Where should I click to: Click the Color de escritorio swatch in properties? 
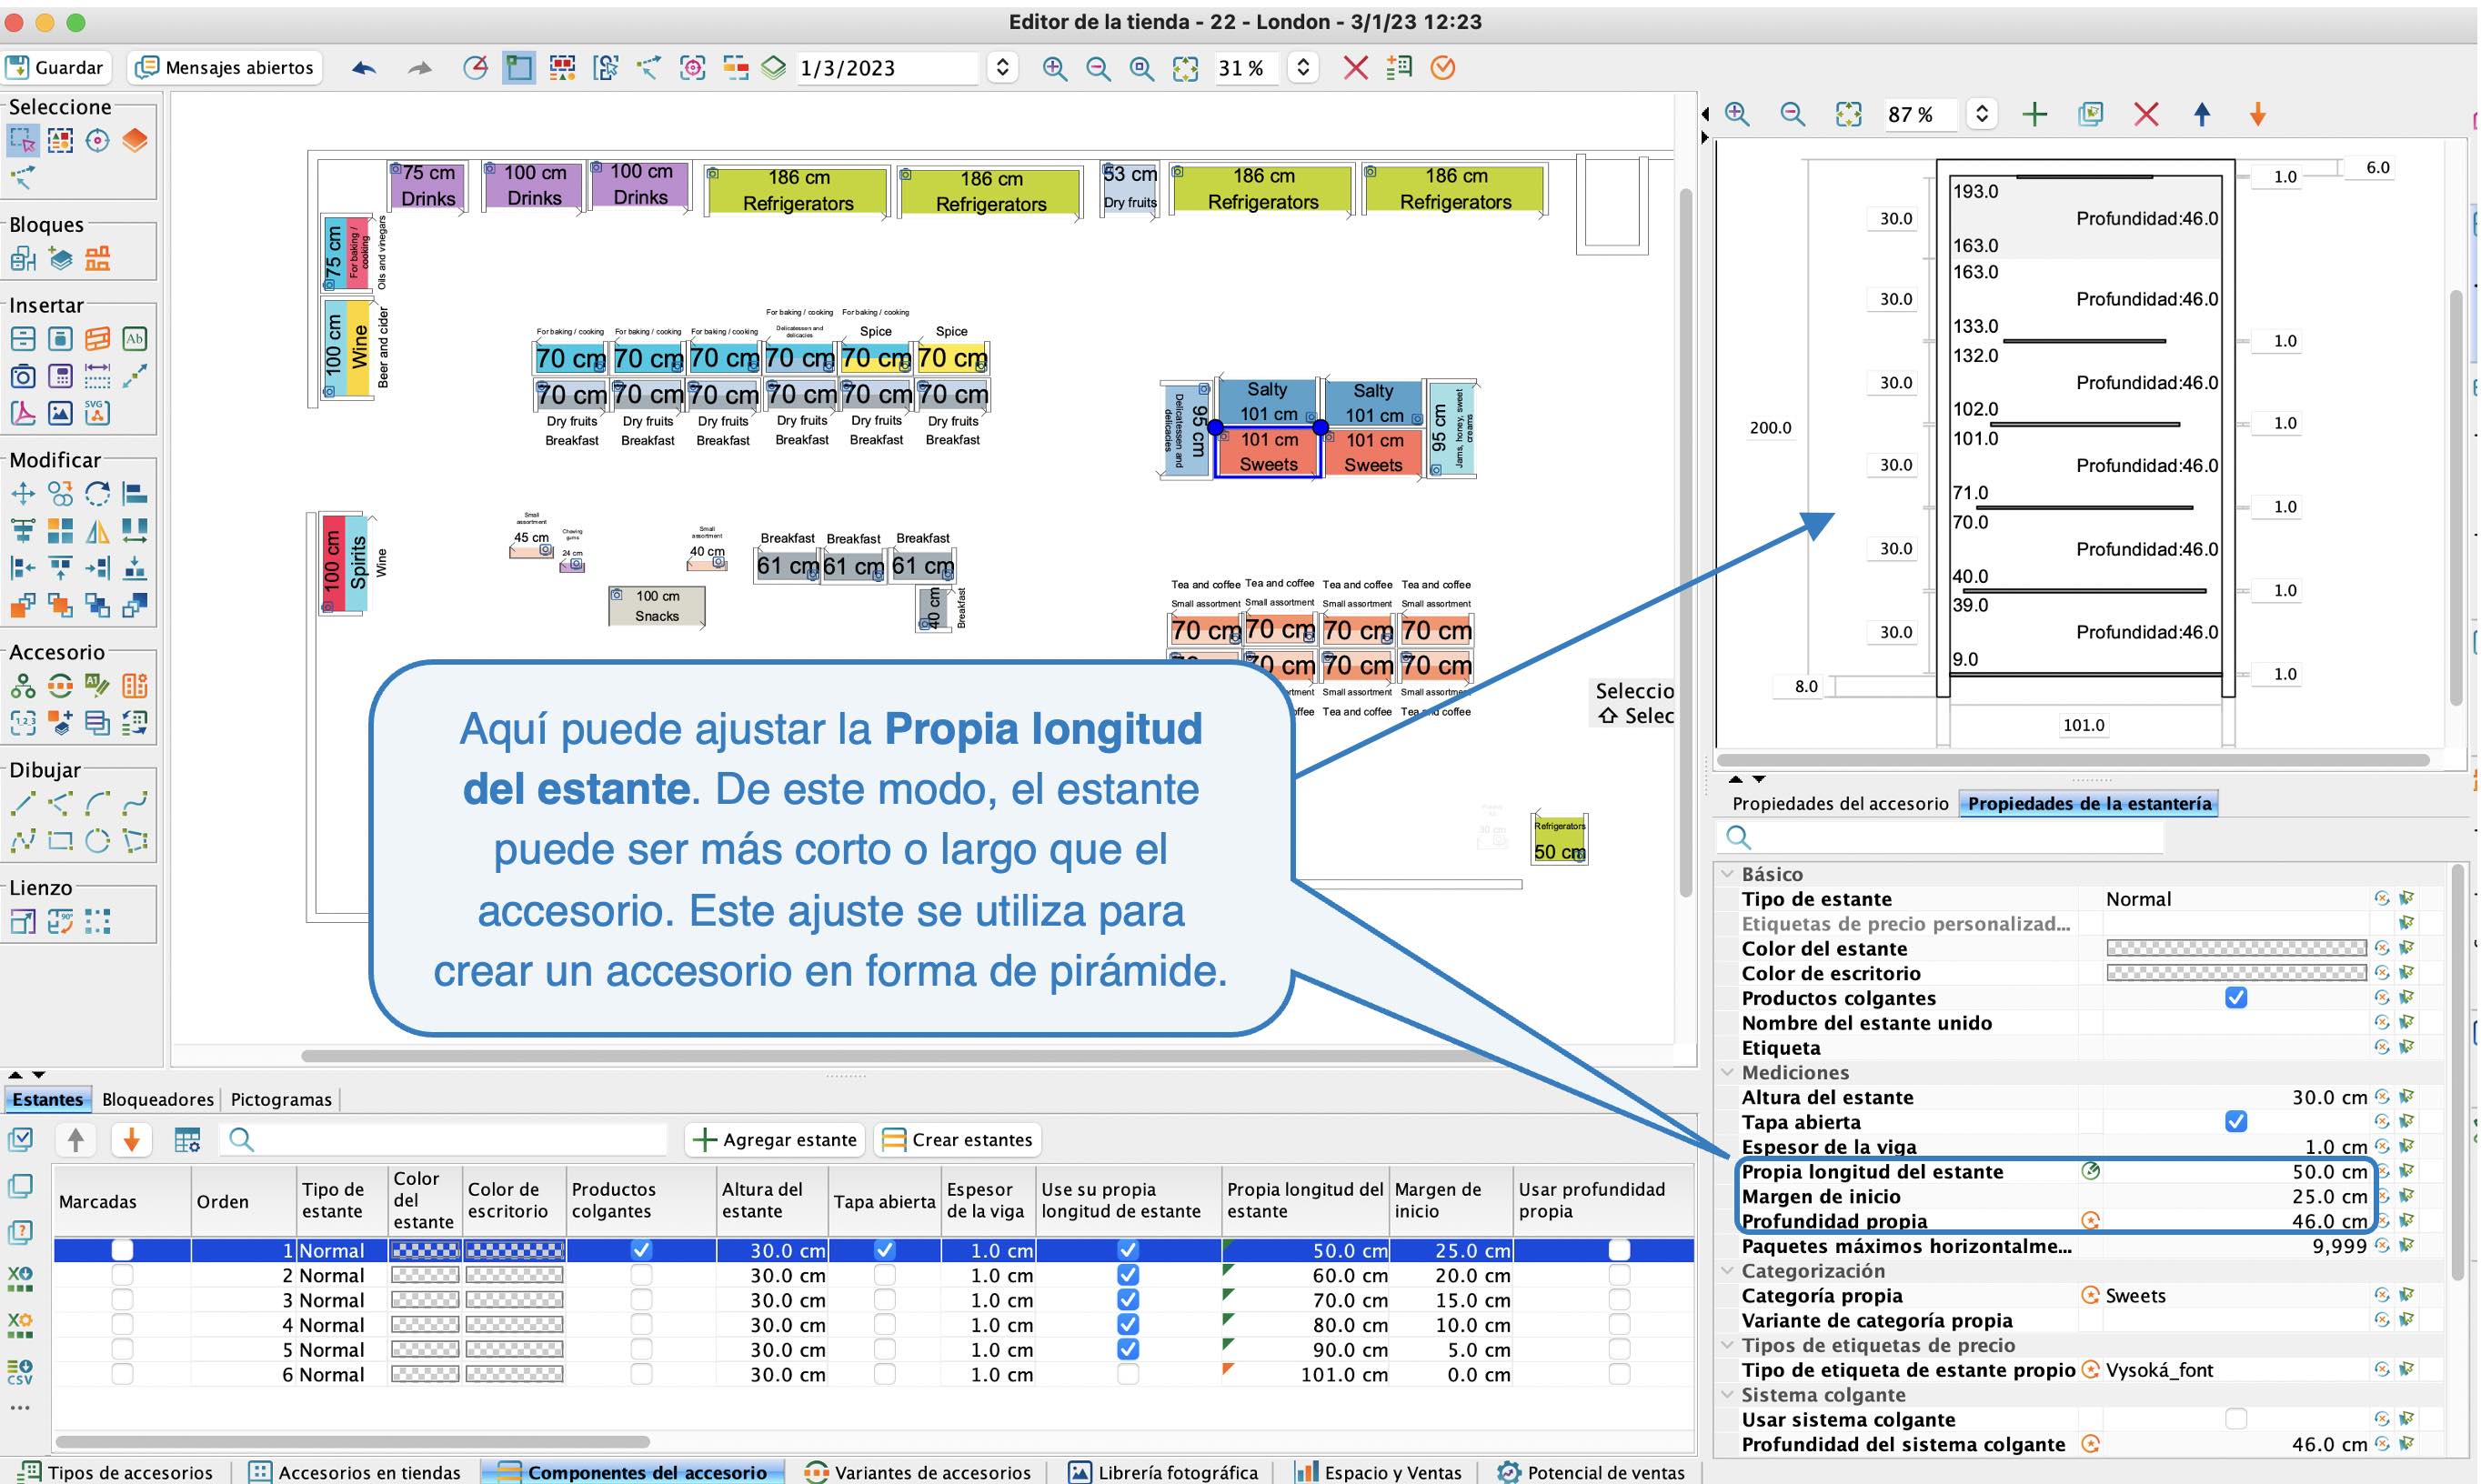click(2236, 973)
